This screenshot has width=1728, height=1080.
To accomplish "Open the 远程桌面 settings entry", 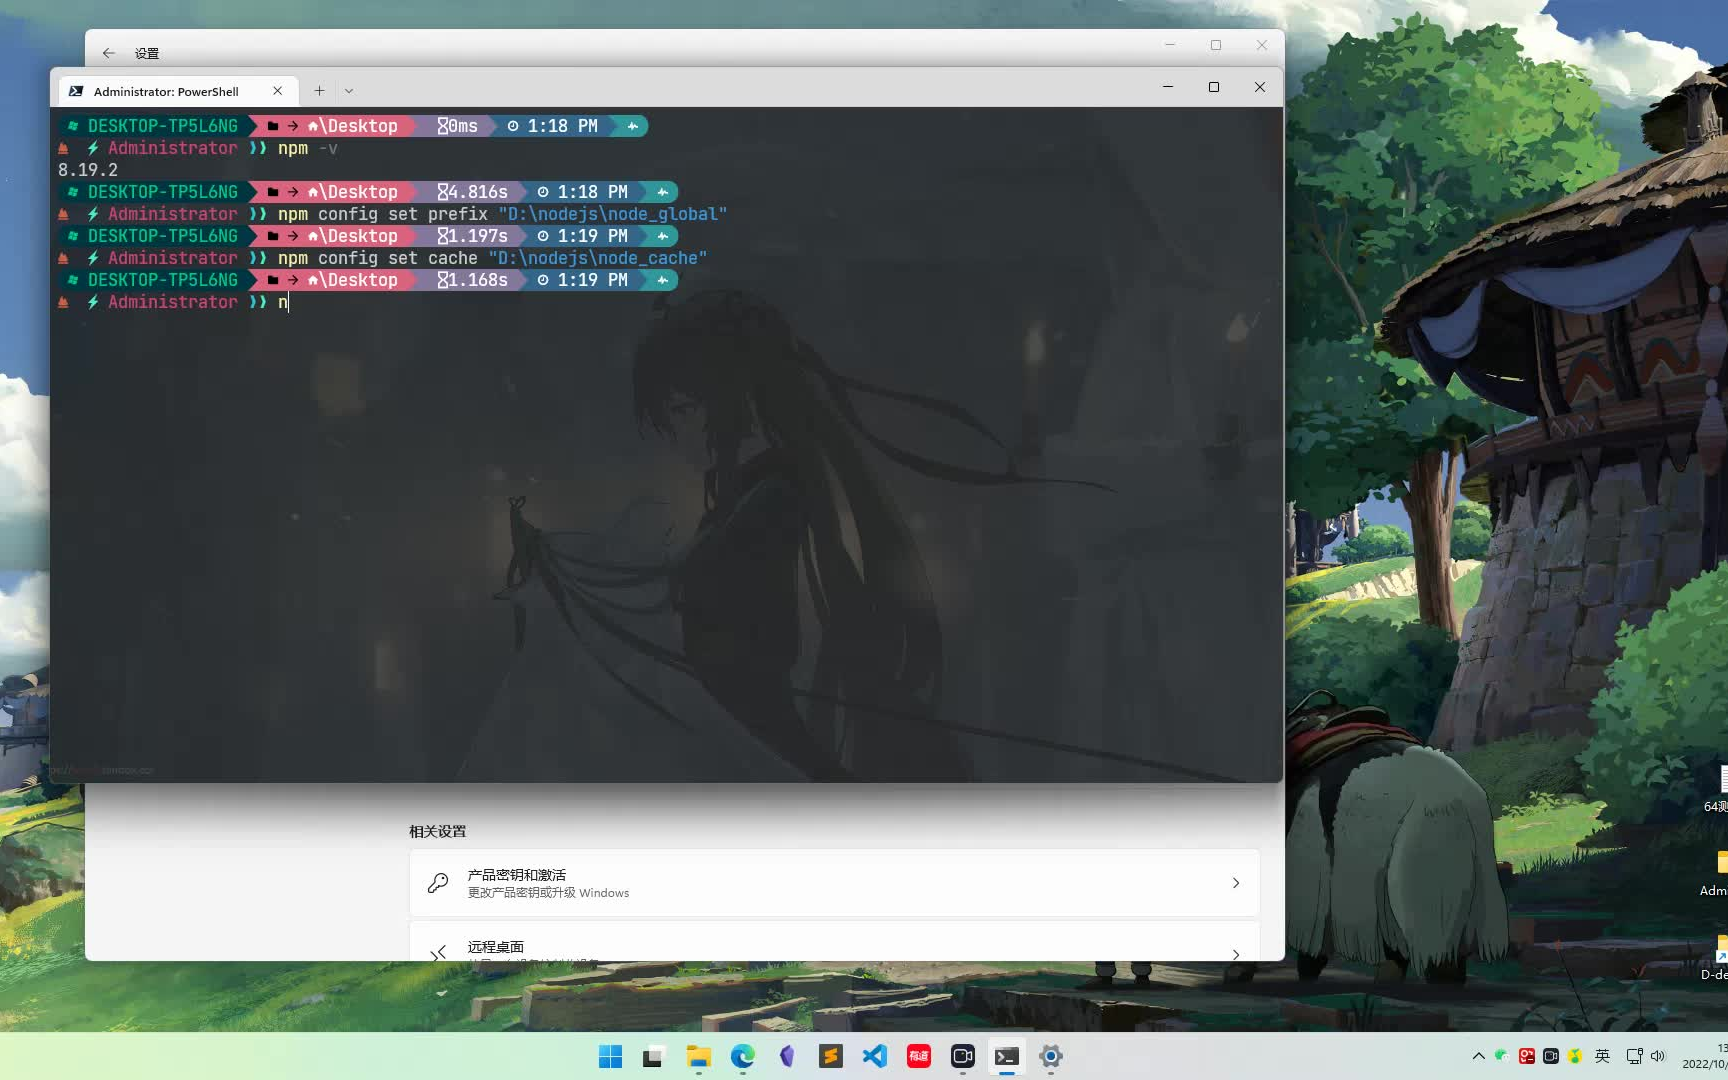I will tap(834, 942).
